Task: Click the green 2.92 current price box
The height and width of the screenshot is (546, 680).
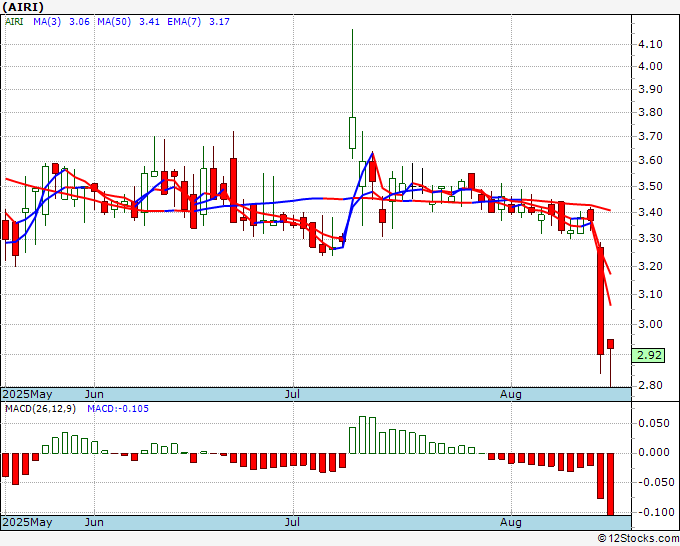Action: tap(648, 355)
